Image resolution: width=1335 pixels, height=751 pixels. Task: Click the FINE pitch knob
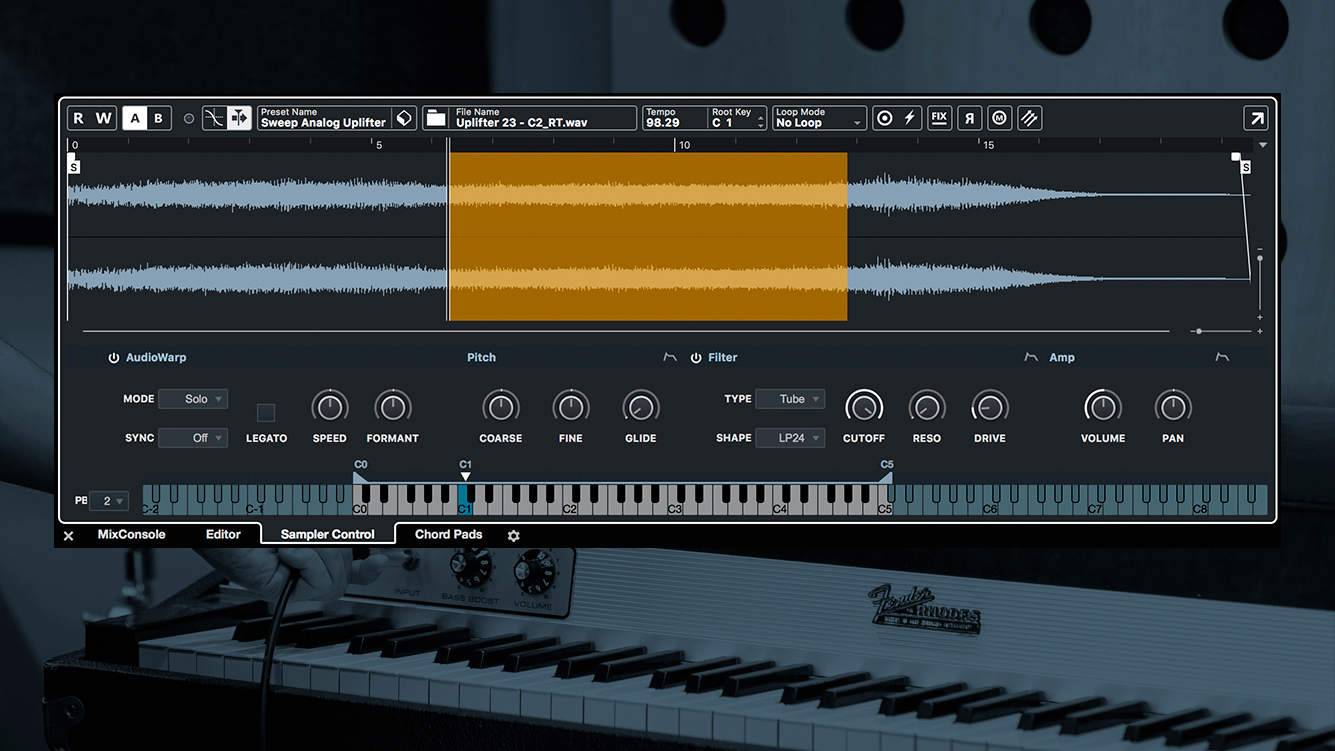[571, 407]
